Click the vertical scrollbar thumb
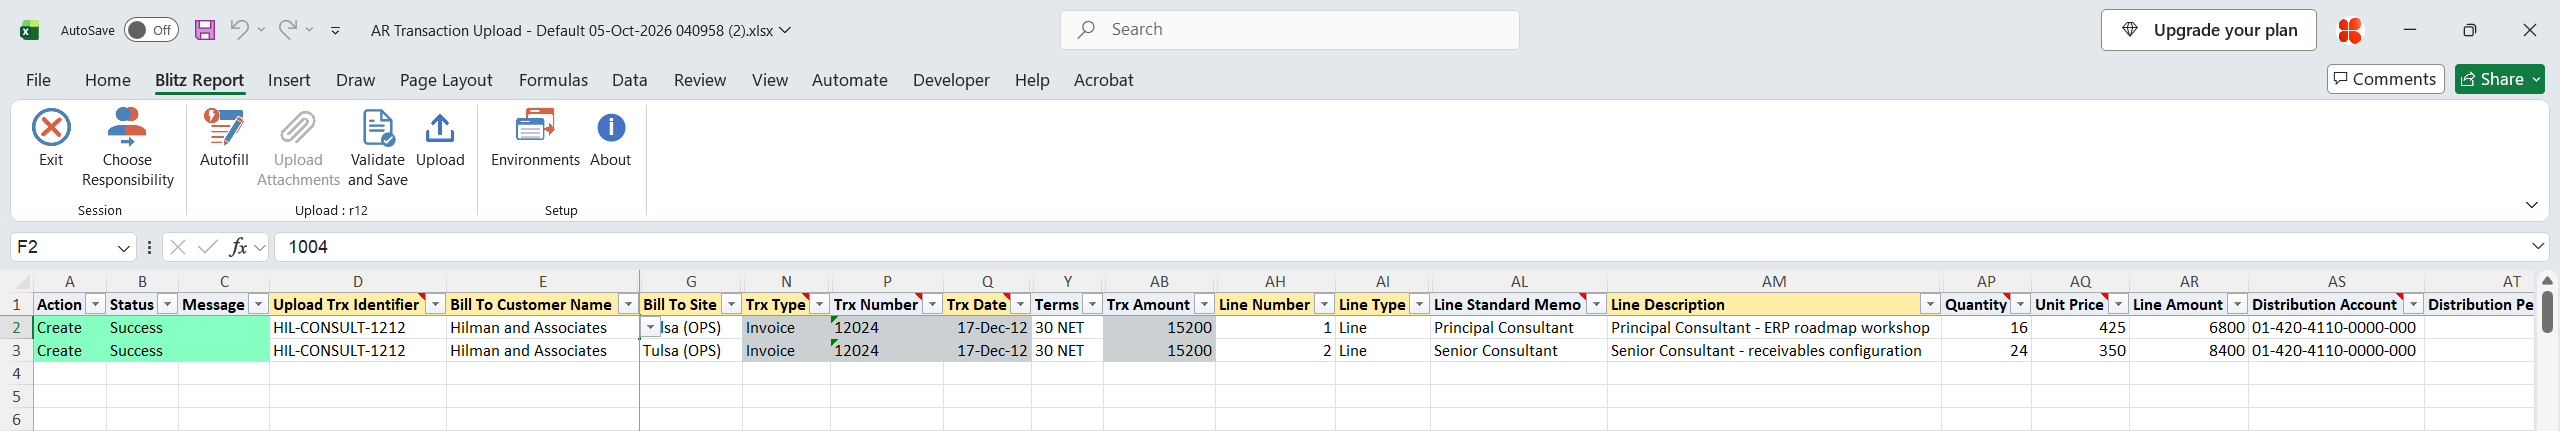Image resolution: width=2560 pixels, height=431 pixels. pos(2547,311)
